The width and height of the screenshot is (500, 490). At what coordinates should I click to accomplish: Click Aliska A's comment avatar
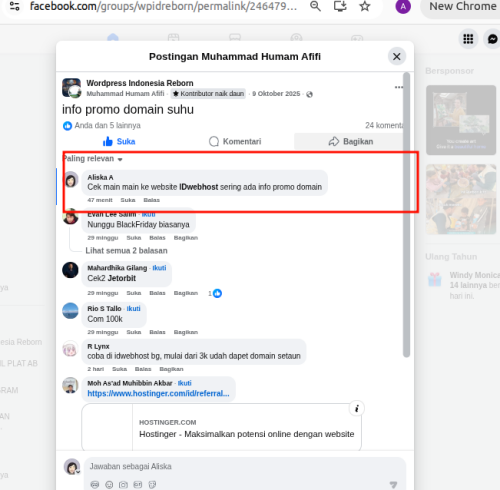71,180
